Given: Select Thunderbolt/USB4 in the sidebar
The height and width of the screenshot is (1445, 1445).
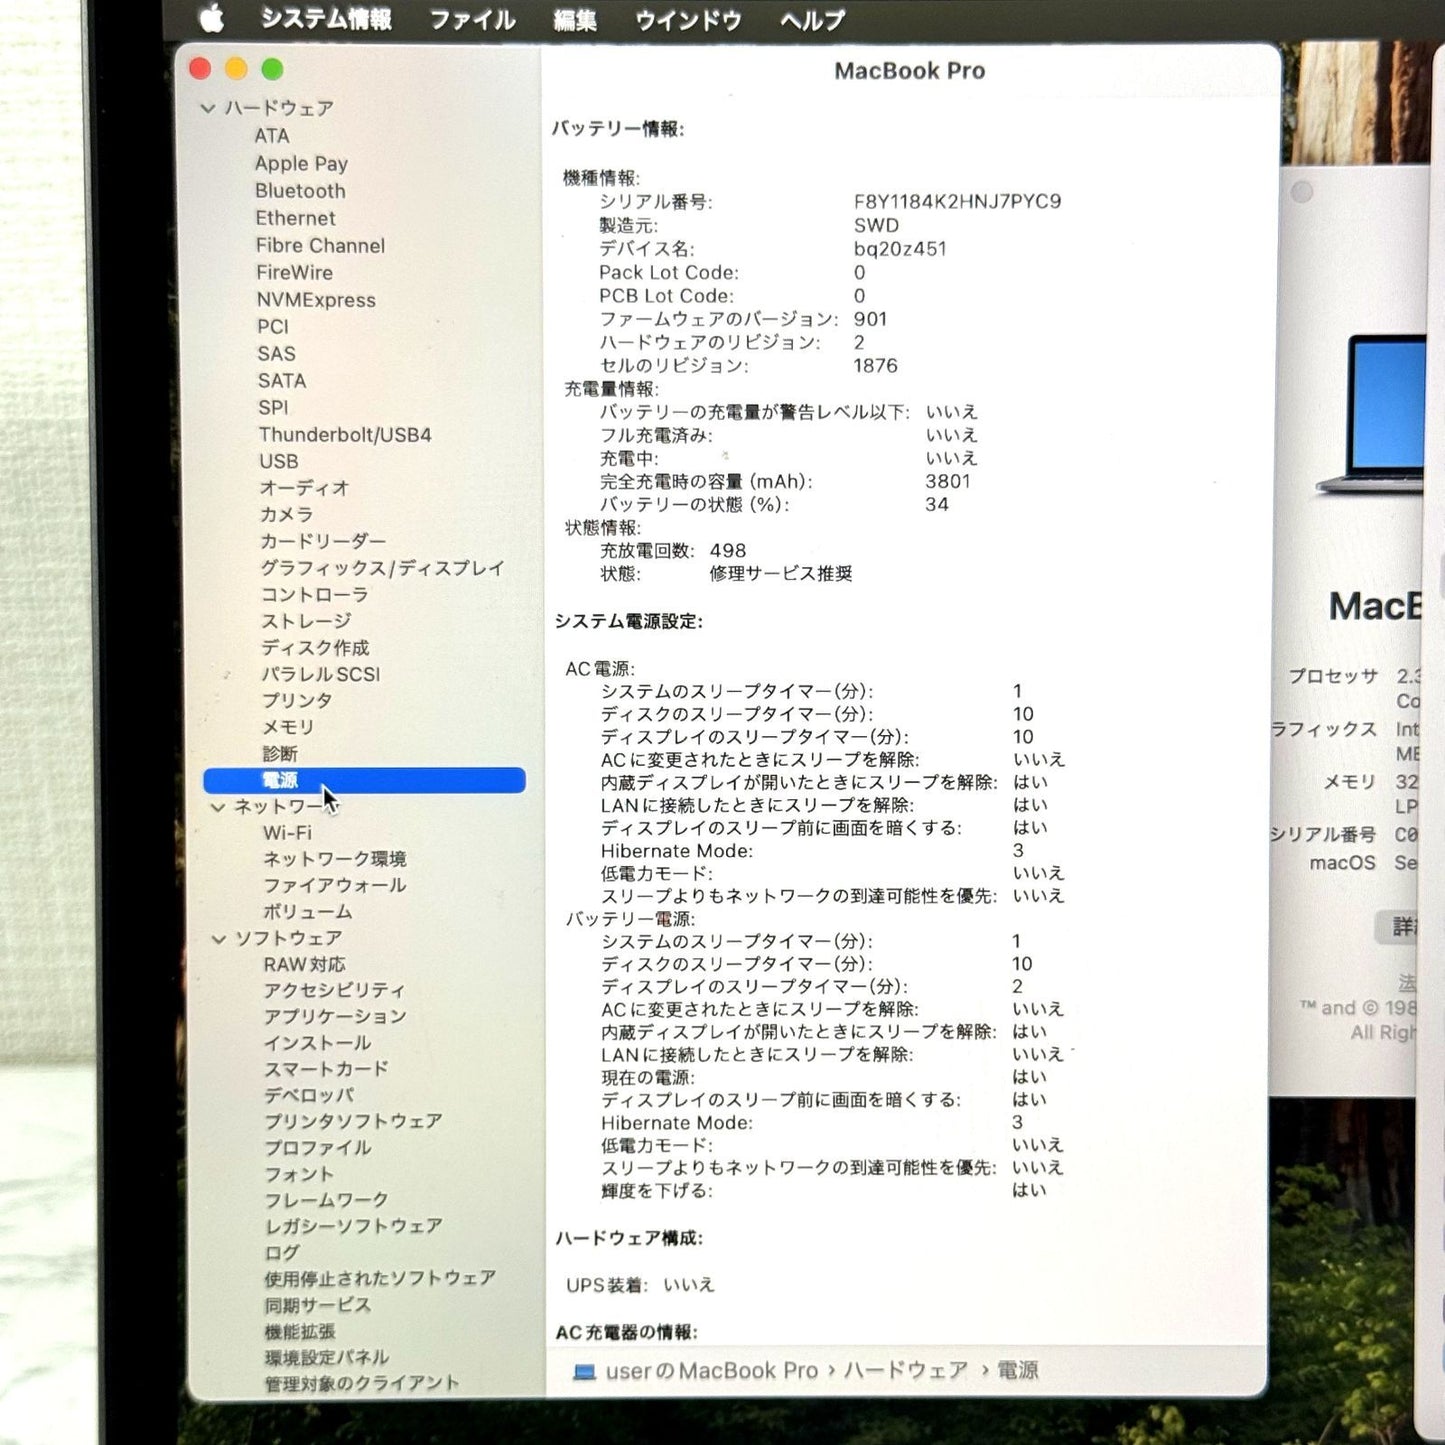Looking at the screenshot, I should (x=345, y=435).
